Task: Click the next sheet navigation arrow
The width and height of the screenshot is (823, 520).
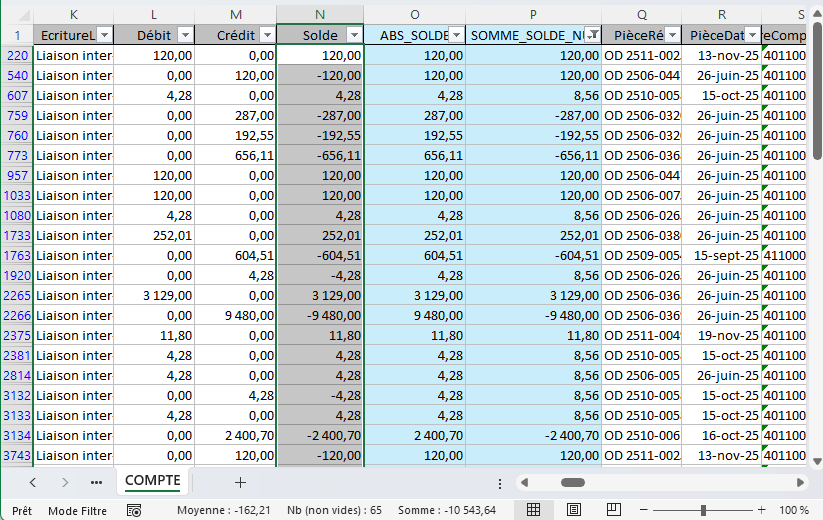Action: [x=65, y=482]
